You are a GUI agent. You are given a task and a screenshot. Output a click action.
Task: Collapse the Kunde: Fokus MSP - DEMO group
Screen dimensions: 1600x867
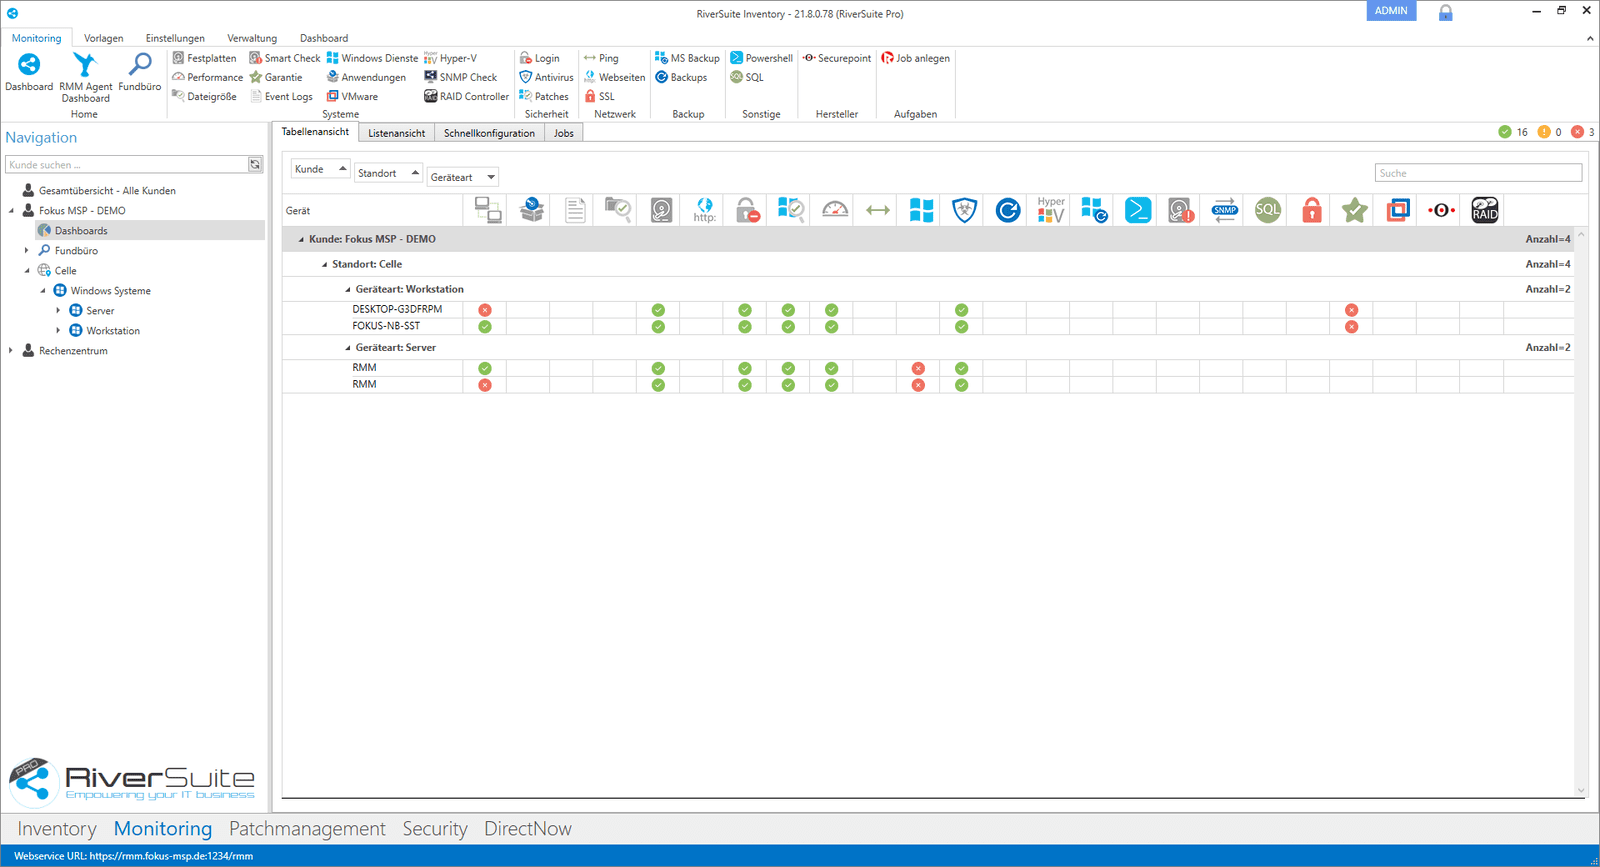[x=301, y=240]
